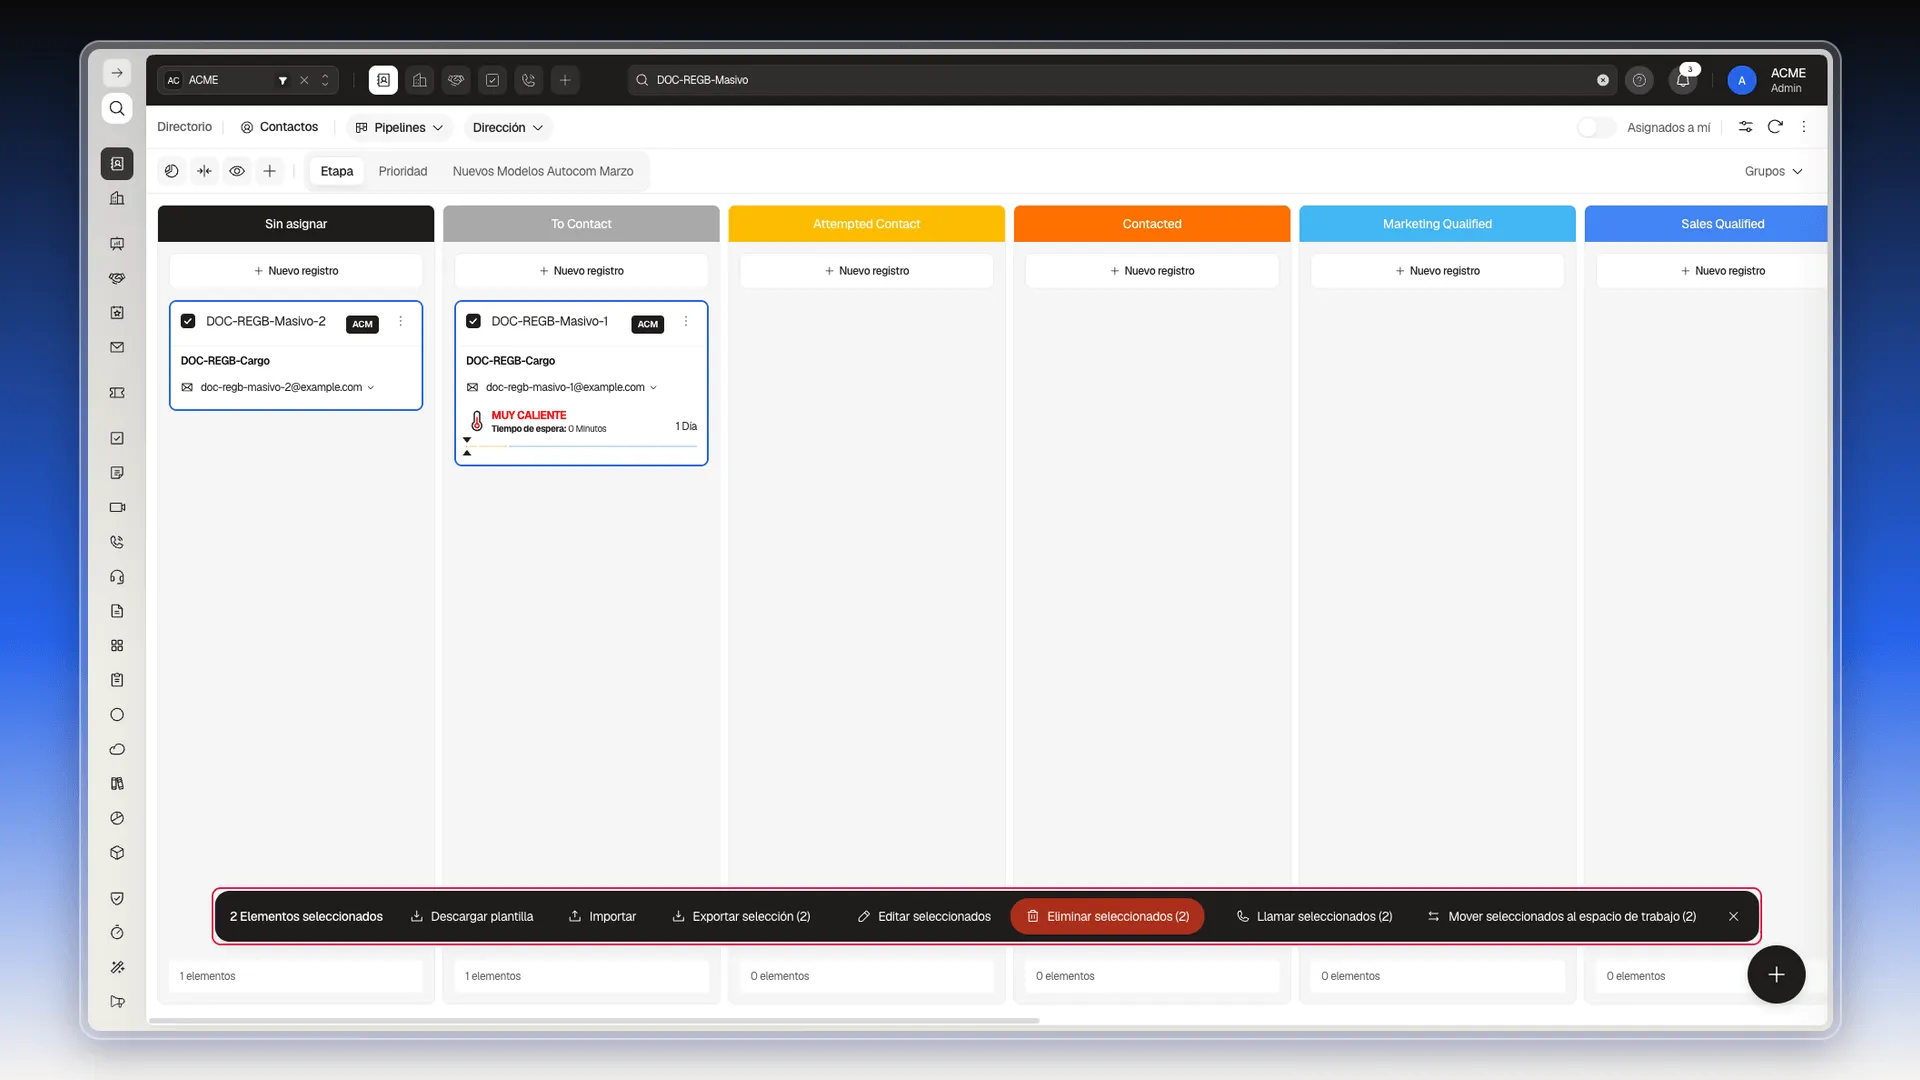Click the refresh icon in the toolbar
This screenshot has height=1080, width=1920.
[1775, 127]
